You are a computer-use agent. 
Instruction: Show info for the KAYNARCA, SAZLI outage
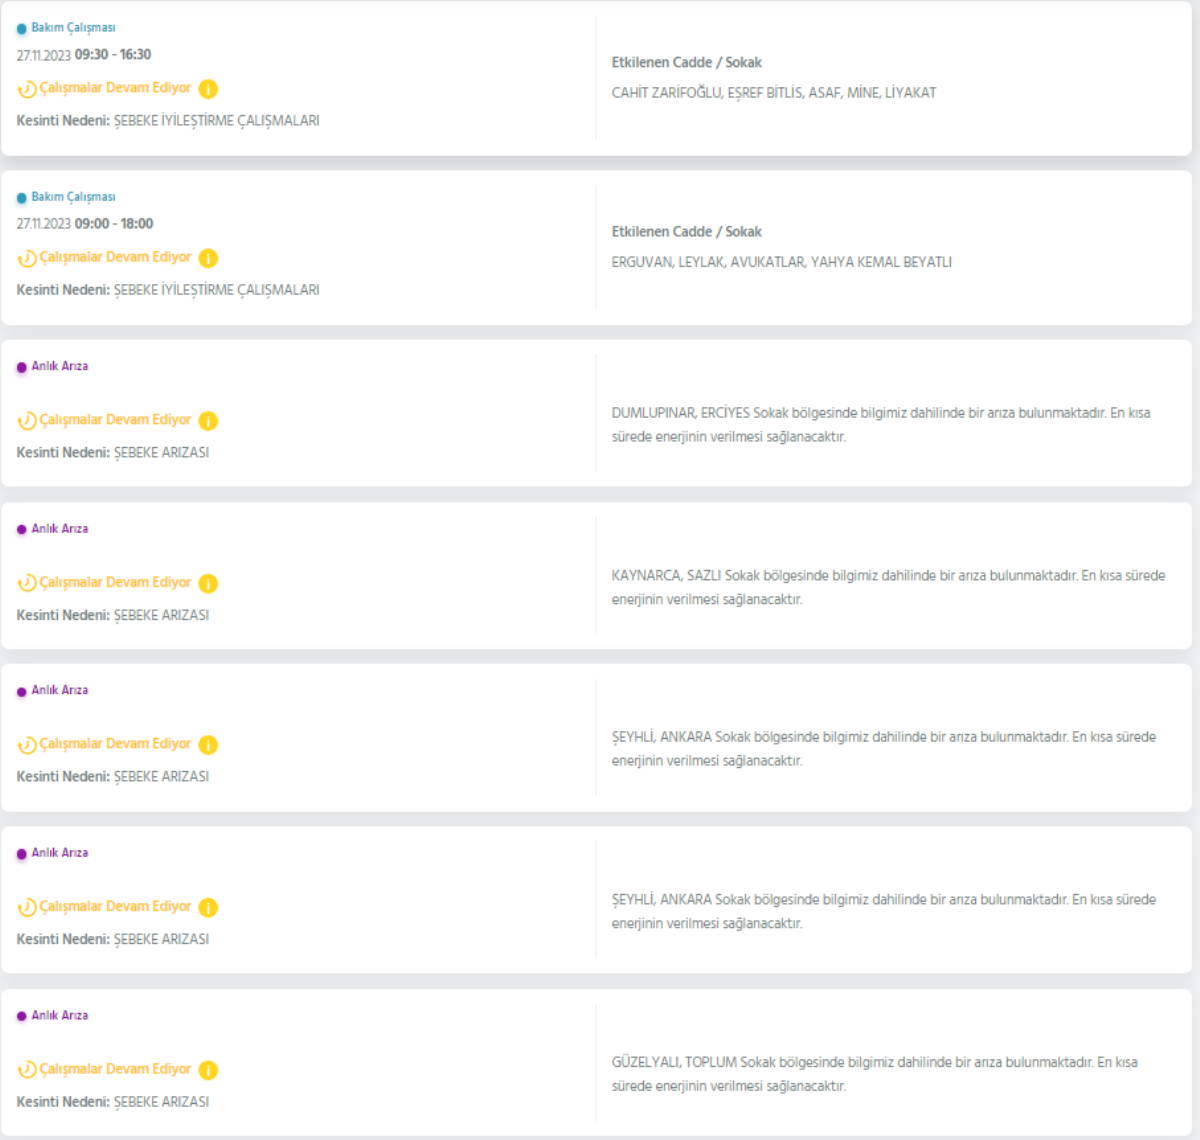(208, 583)
